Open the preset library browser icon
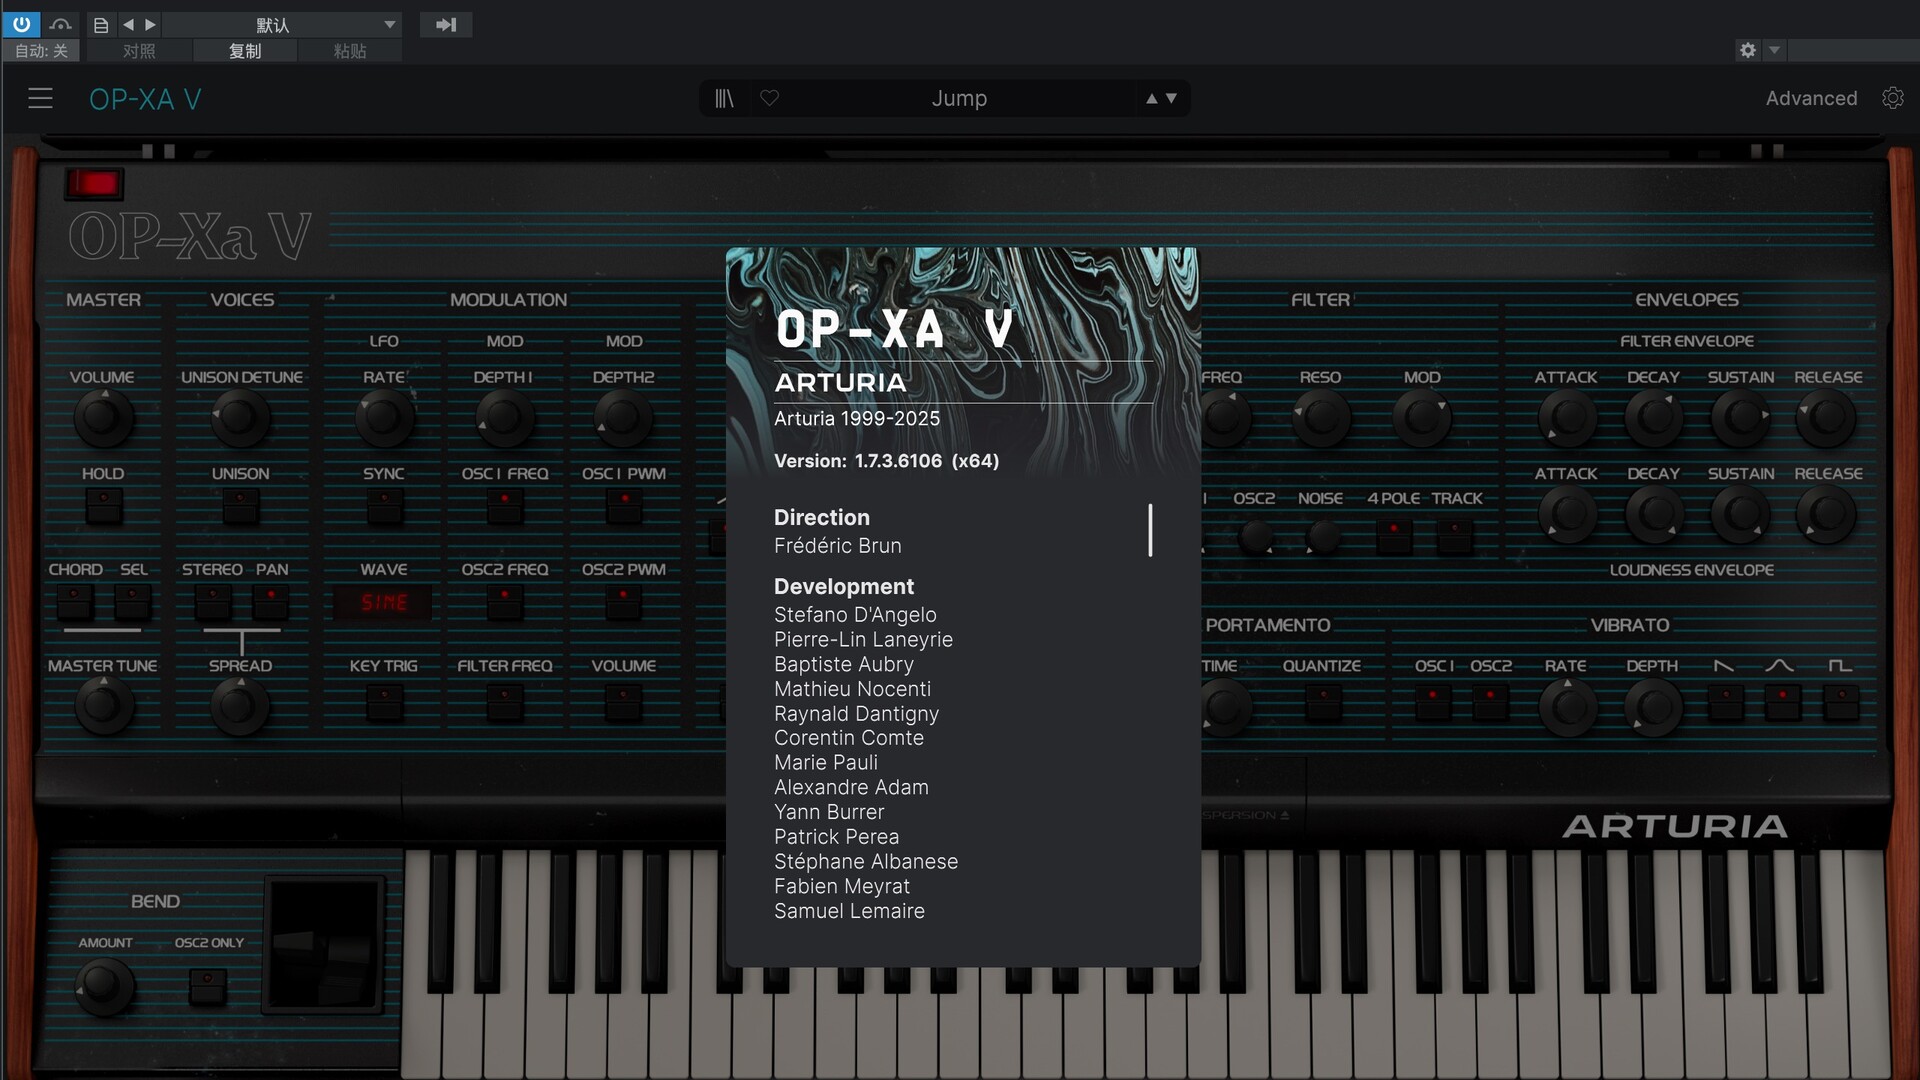1920x1080 pixels. (x=724, y=98)
